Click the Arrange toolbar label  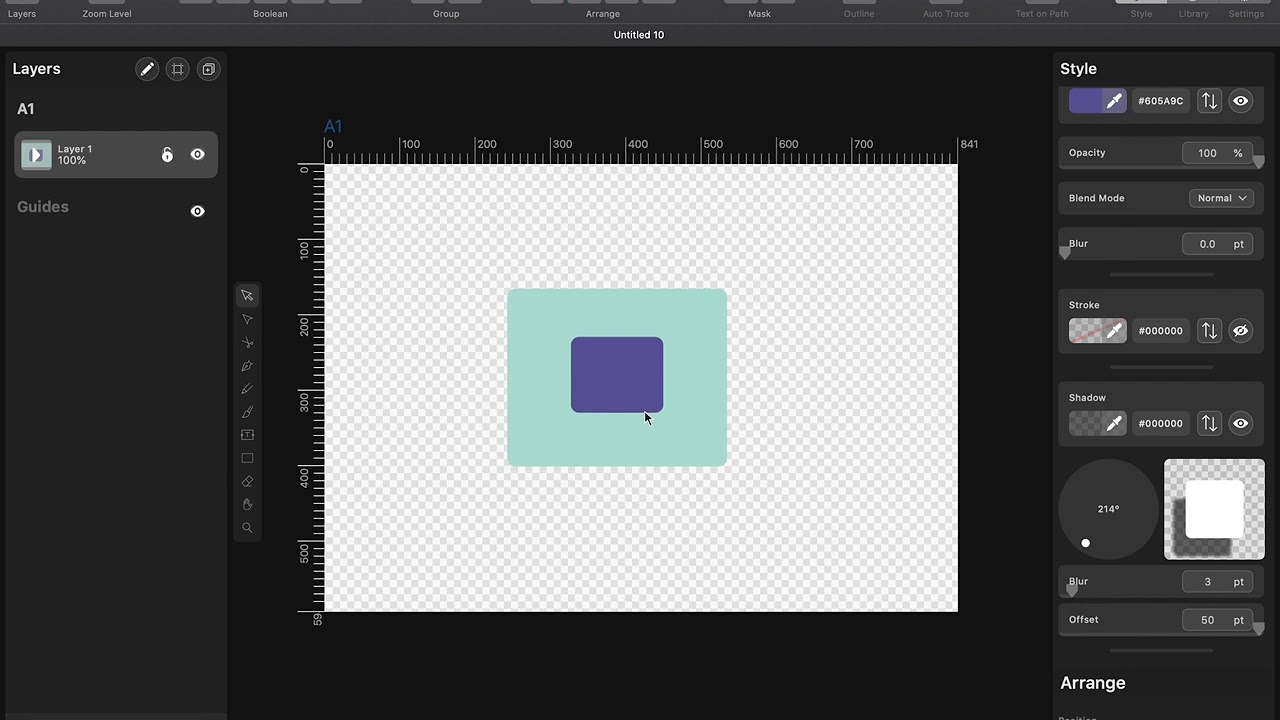point(603,14)
